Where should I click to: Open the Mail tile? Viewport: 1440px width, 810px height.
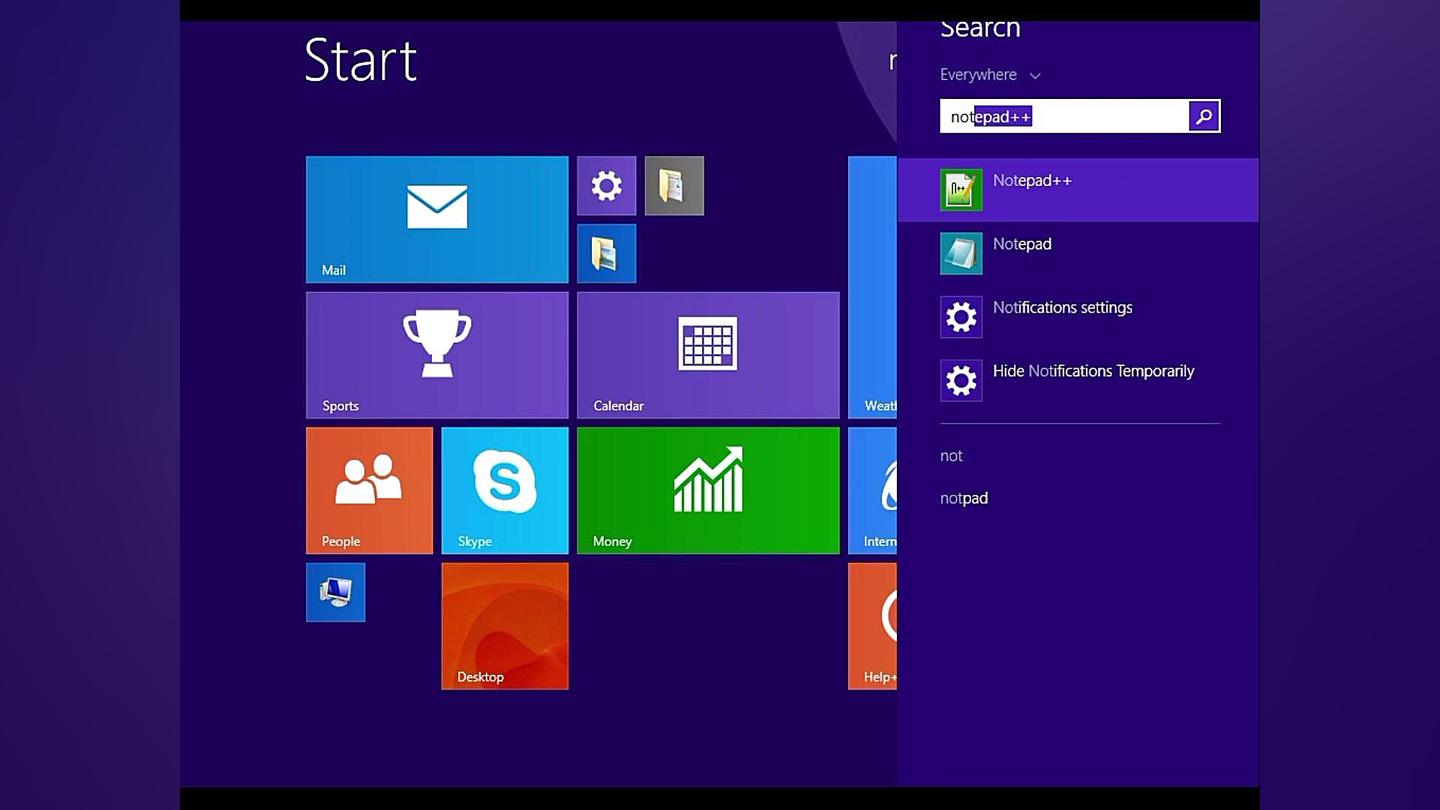(437, 219)
